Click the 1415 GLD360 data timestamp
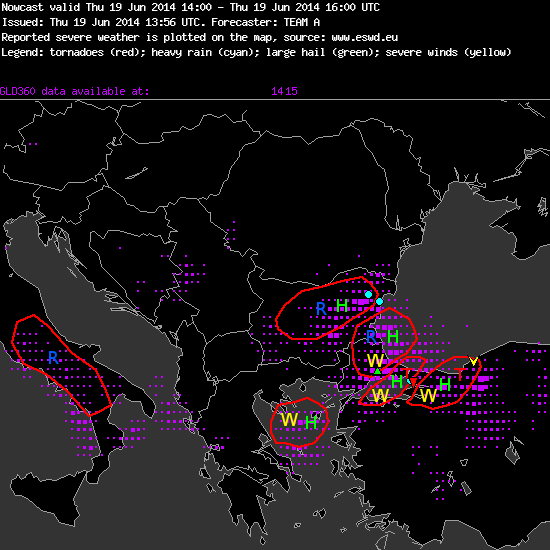550x550 pixels. coord(284,91)
